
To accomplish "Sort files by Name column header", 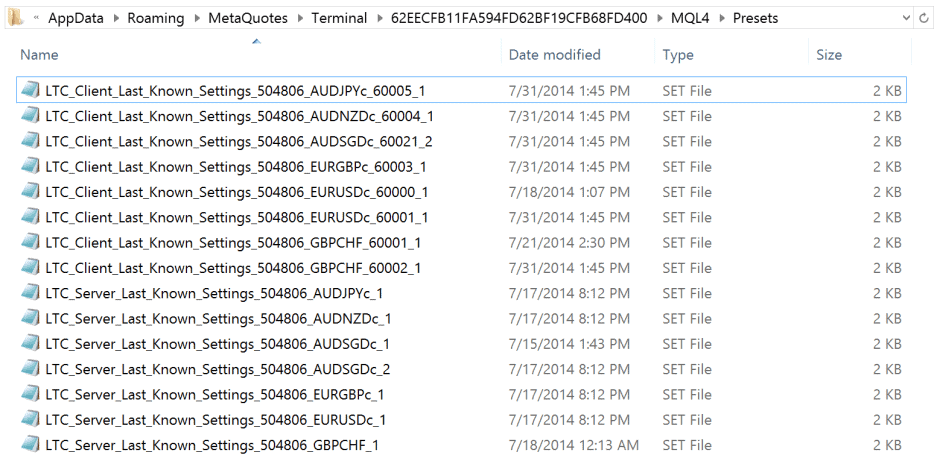I will pos(39,55).
